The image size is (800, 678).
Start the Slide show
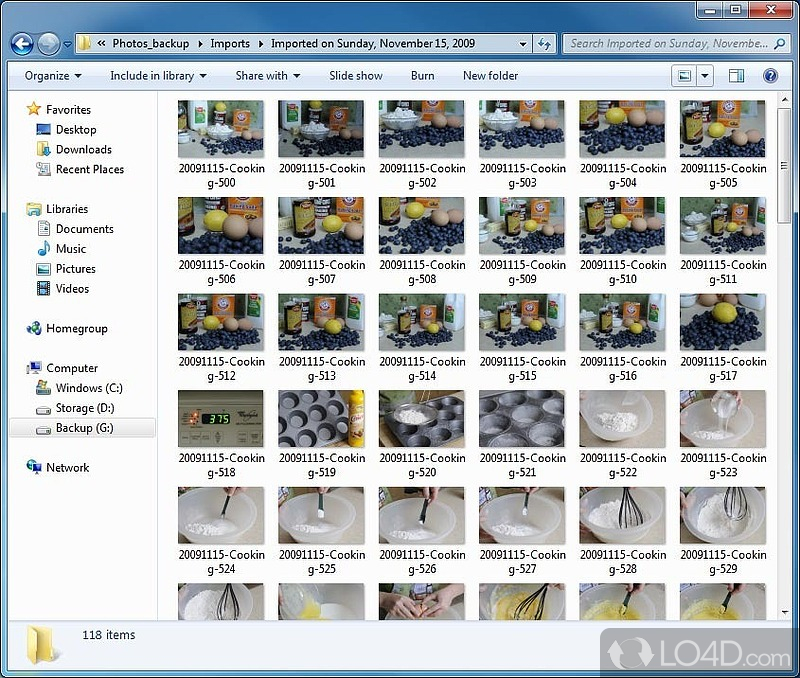[x=356, y=76]
